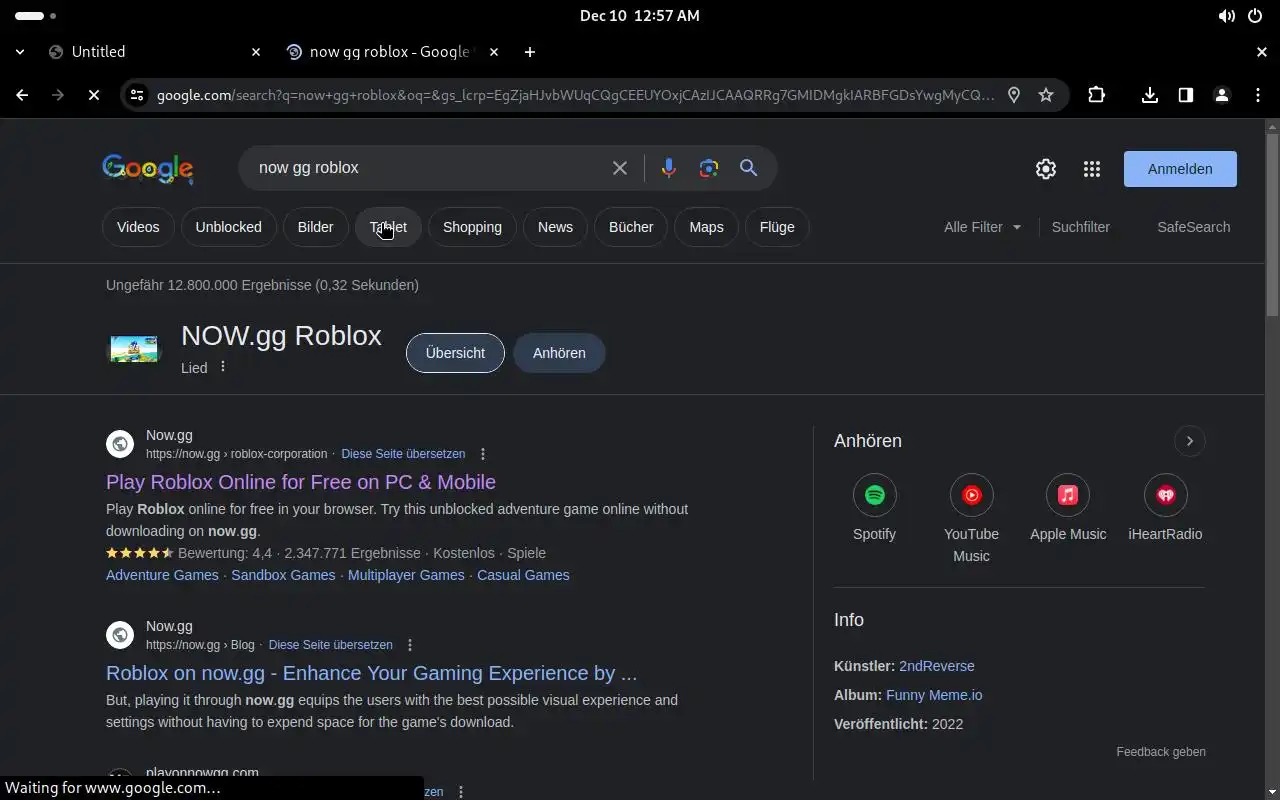Filter results by Flüge
1280x800 pixels.
click(x=777, y=227)
